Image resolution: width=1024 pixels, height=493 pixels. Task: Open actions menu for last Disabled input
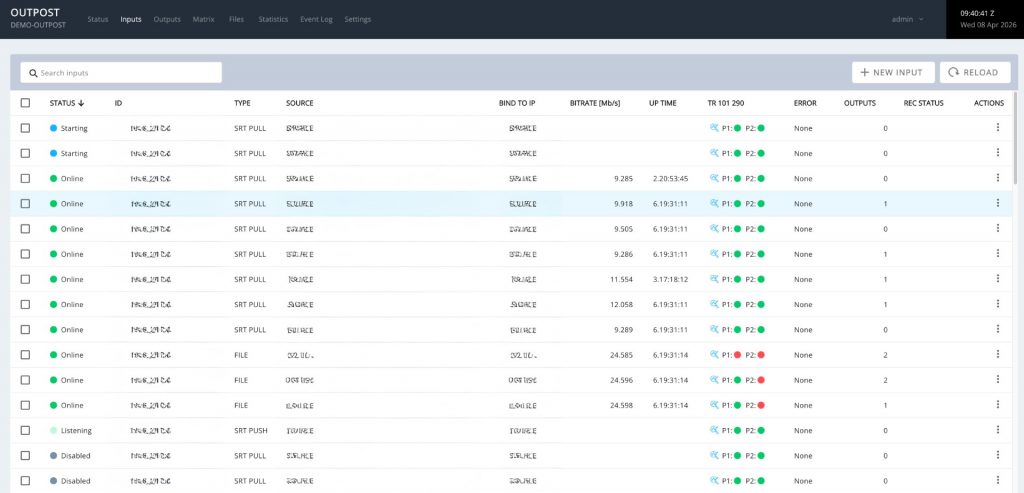pyautogui.click(x=997, y=481)
